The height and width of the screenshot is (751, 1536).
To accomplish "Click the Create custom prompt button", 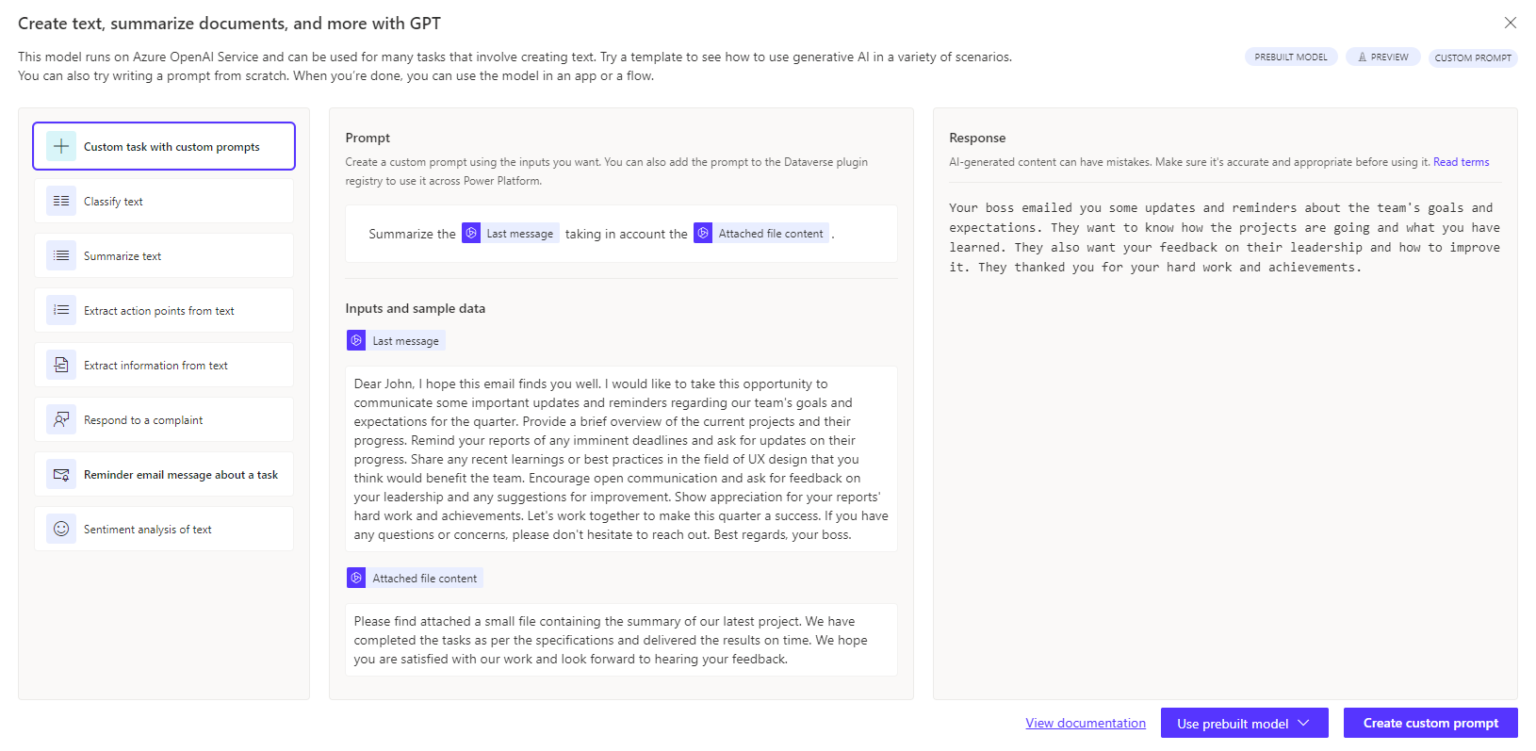I will (1431, 722).
